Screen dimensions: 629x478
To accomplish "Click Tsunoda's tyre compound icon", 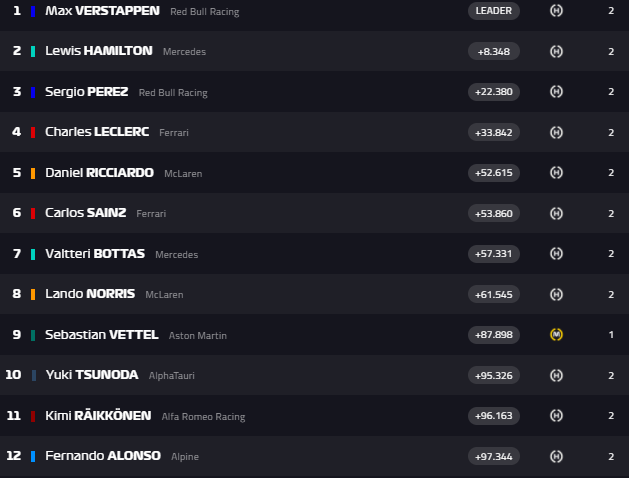I will 557,375.
